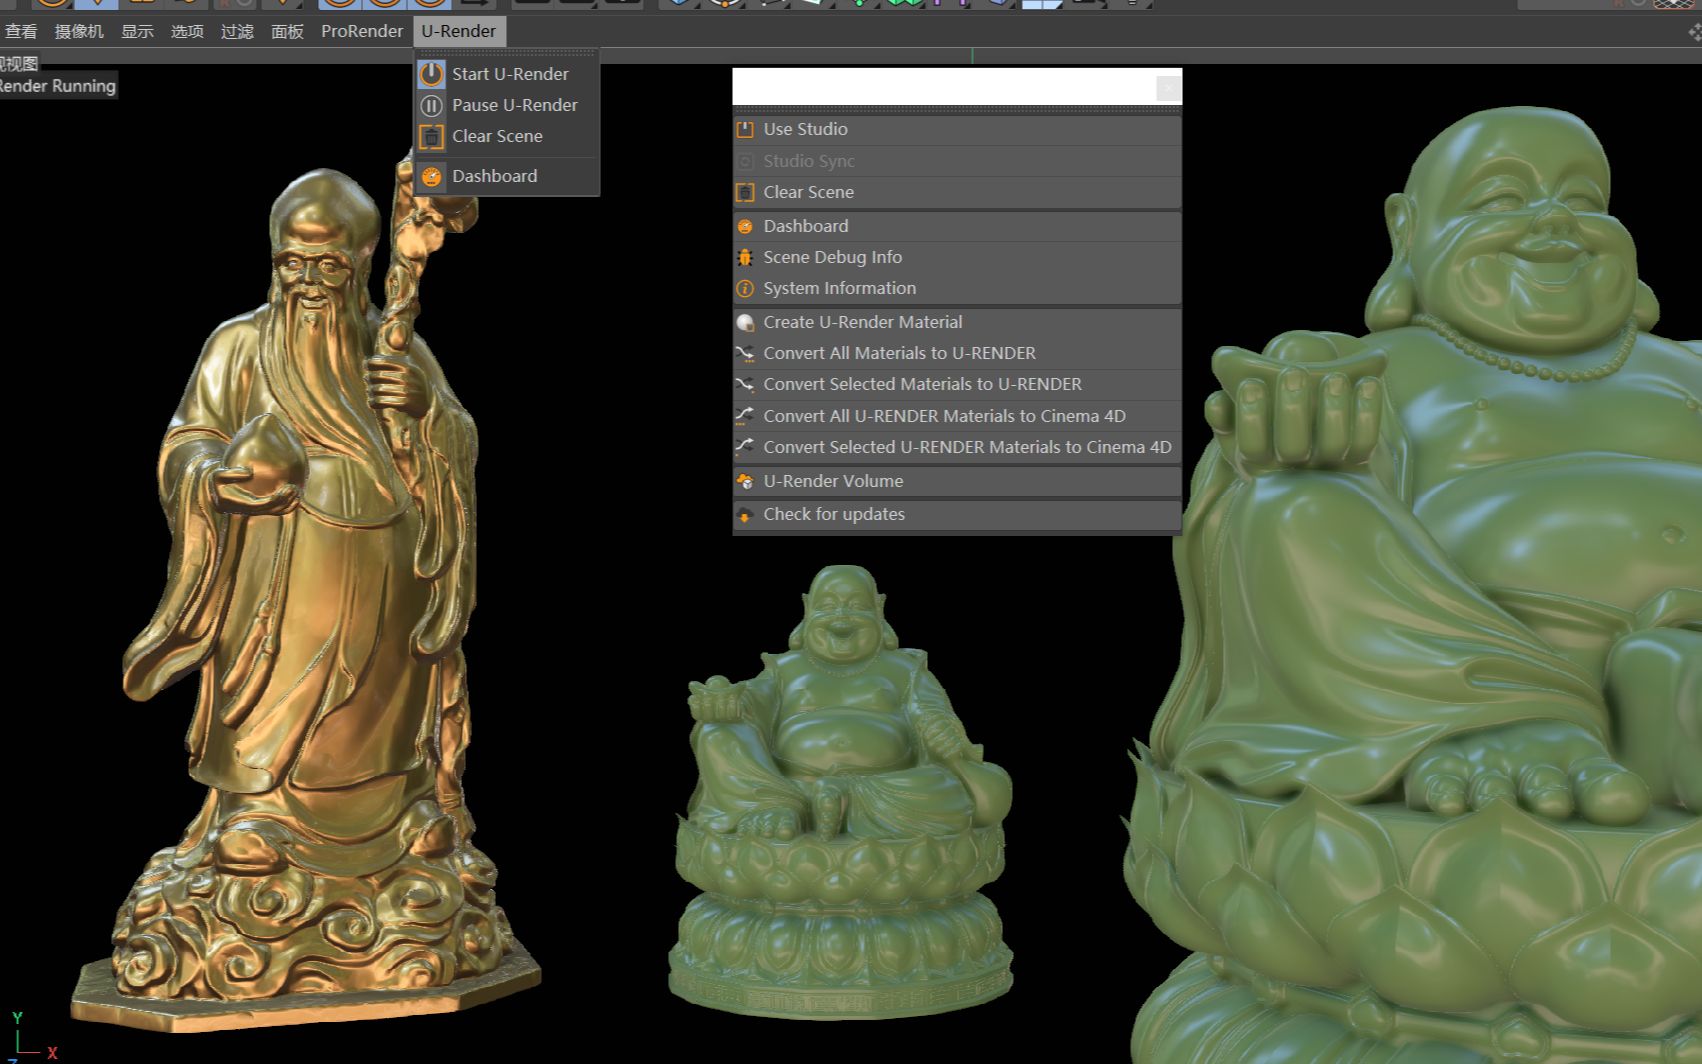Choose Create U-Render Material
Screen dimensions: 1702x1064
click(957, 322)
